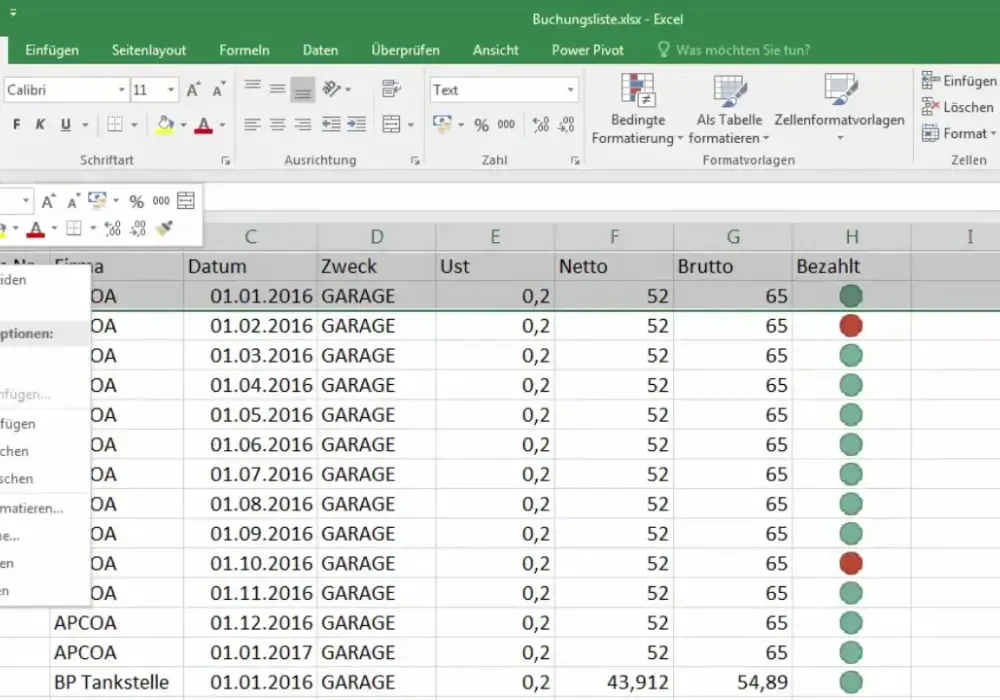Add a decimal place in ribbon
Viewport: 1000px width, 700px height.
click(x=541, y=124)
